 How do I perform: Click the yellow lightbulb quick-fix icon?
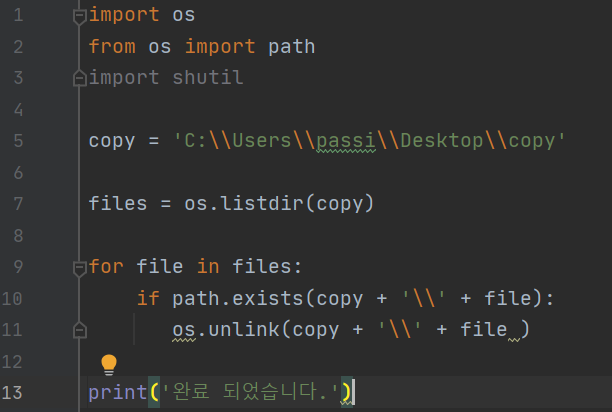109,365
